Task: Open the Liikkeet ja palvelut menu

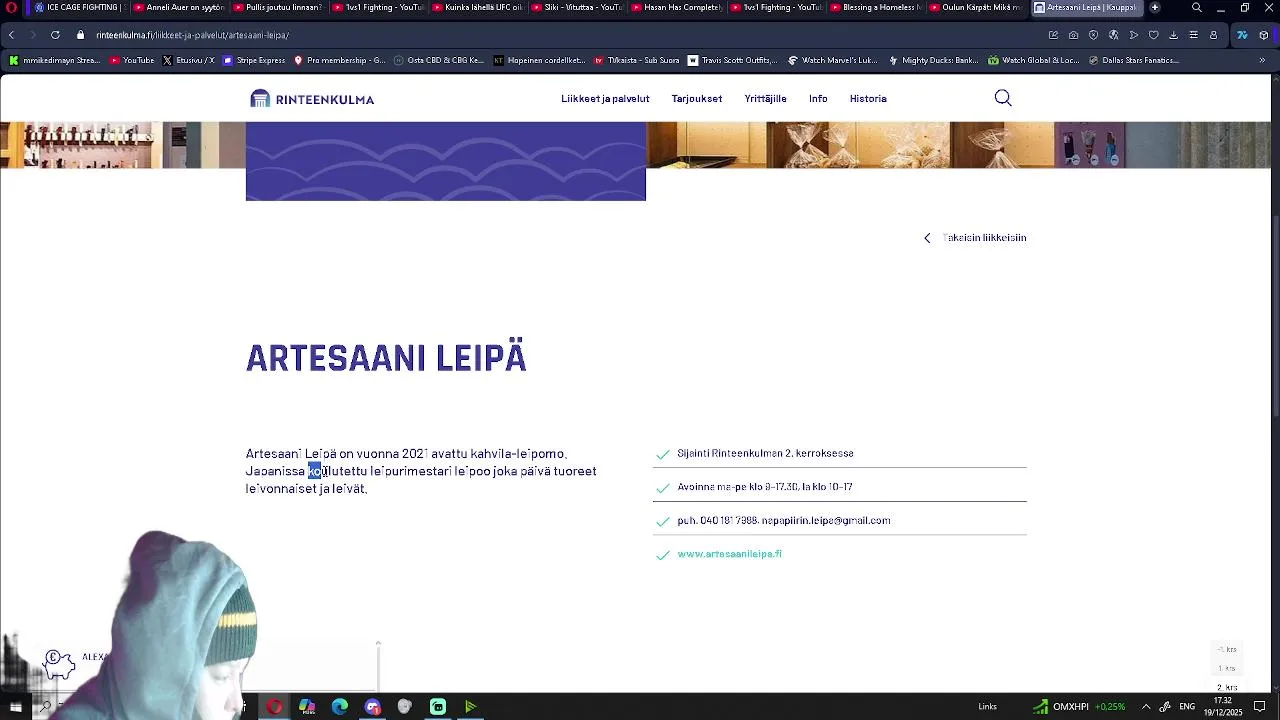Action: click(x=605, y=99)
